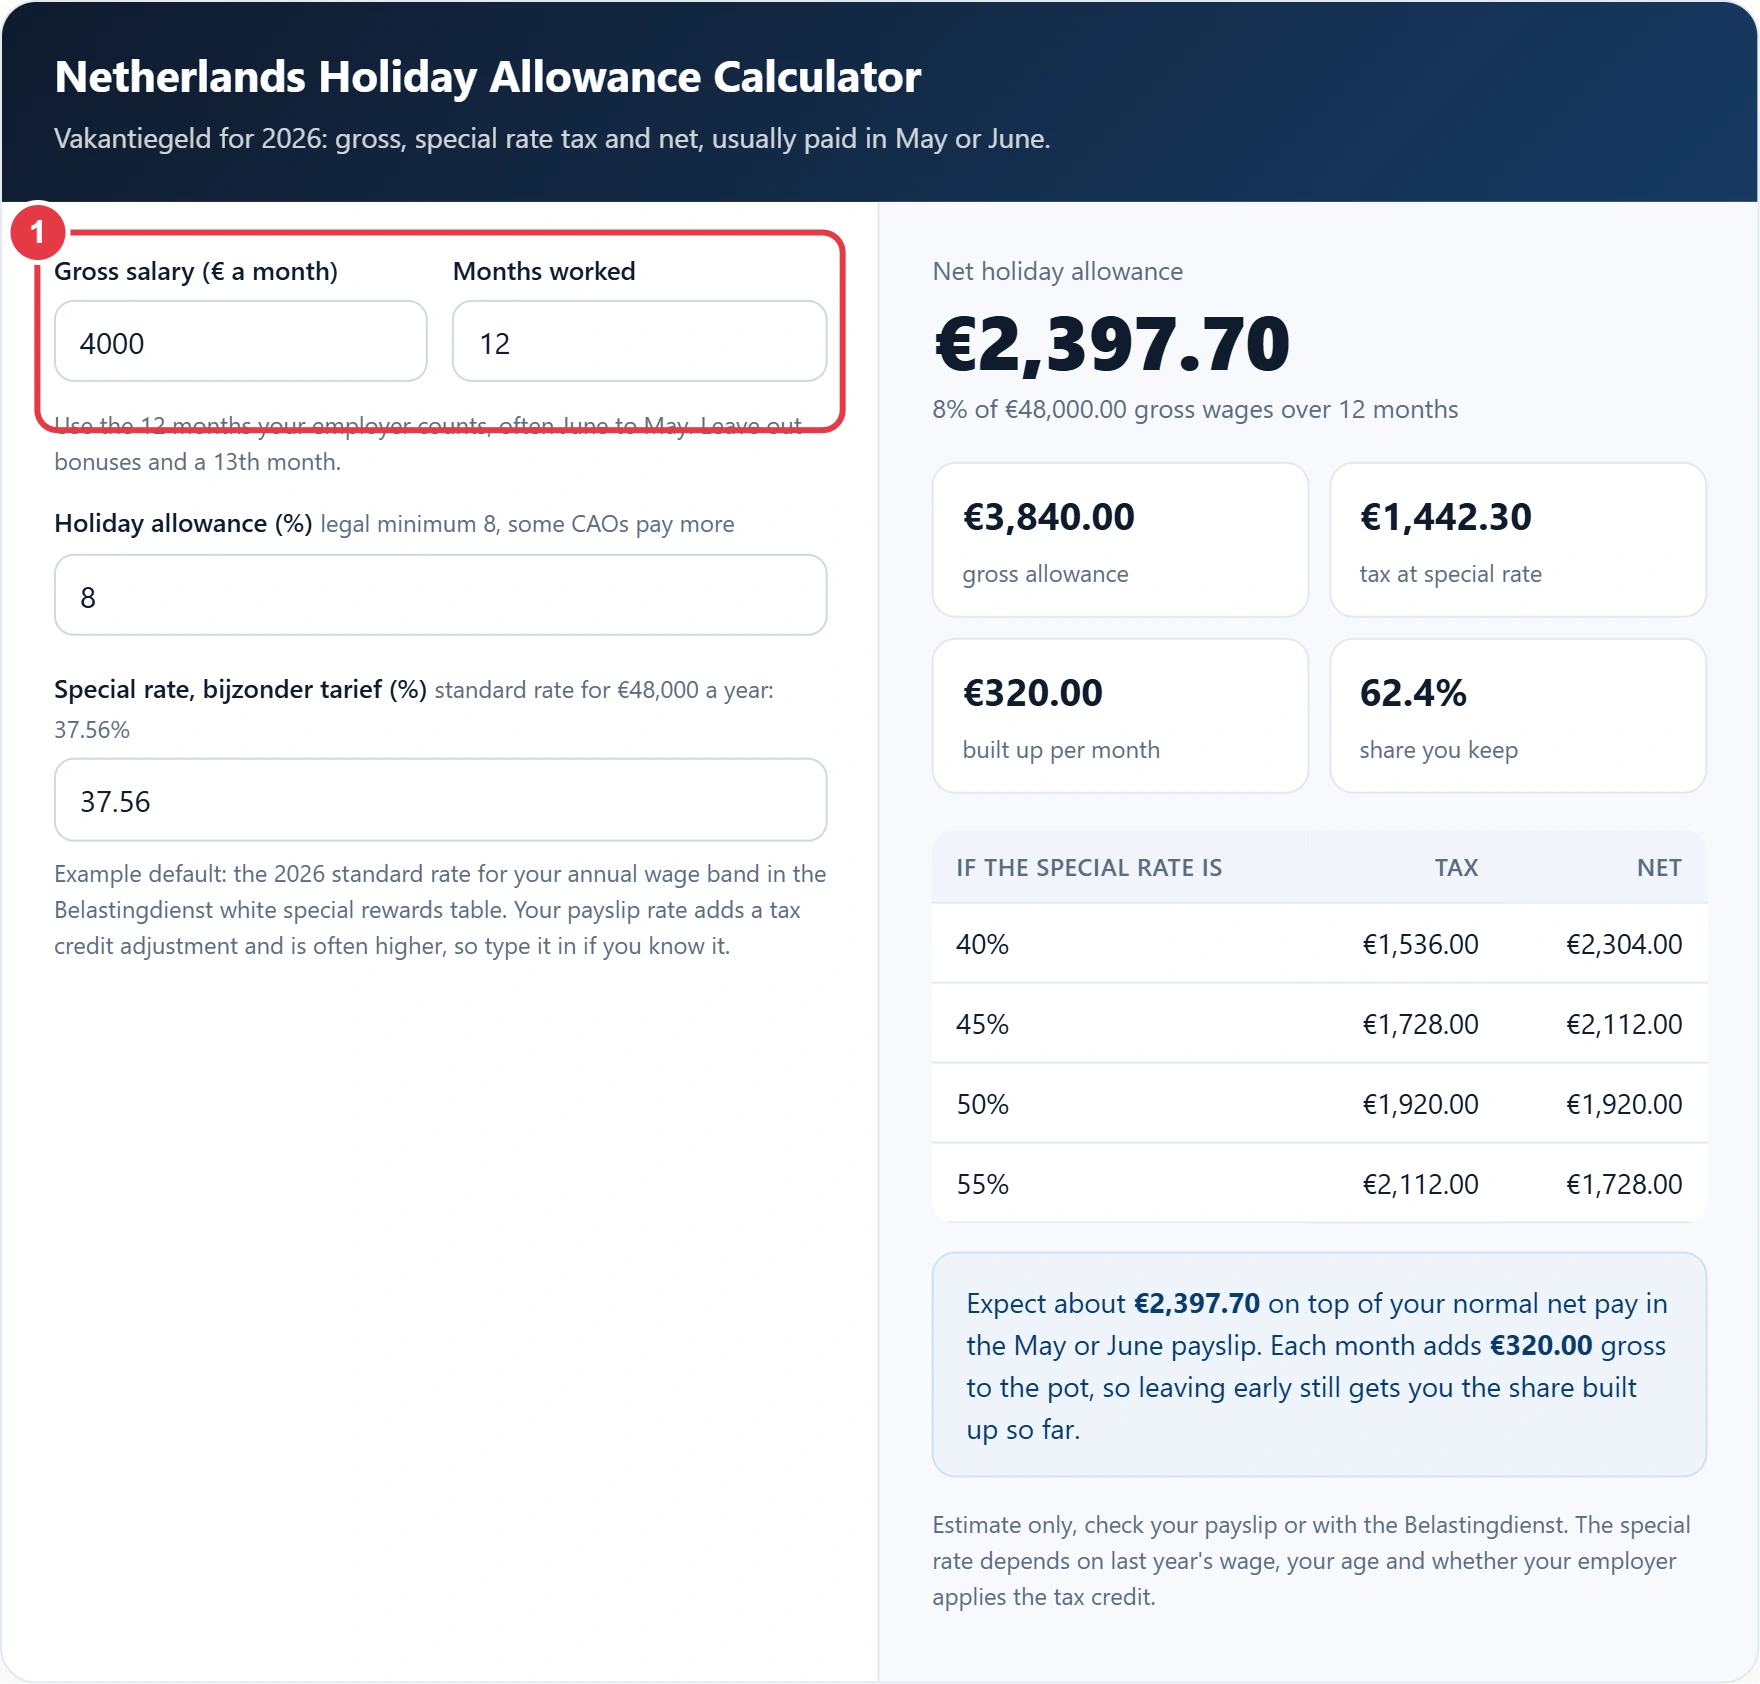Viewport: 1760px width, 1684px height.
Task: Select the €320.00 built up per month value
Action: click(1032, 693)
